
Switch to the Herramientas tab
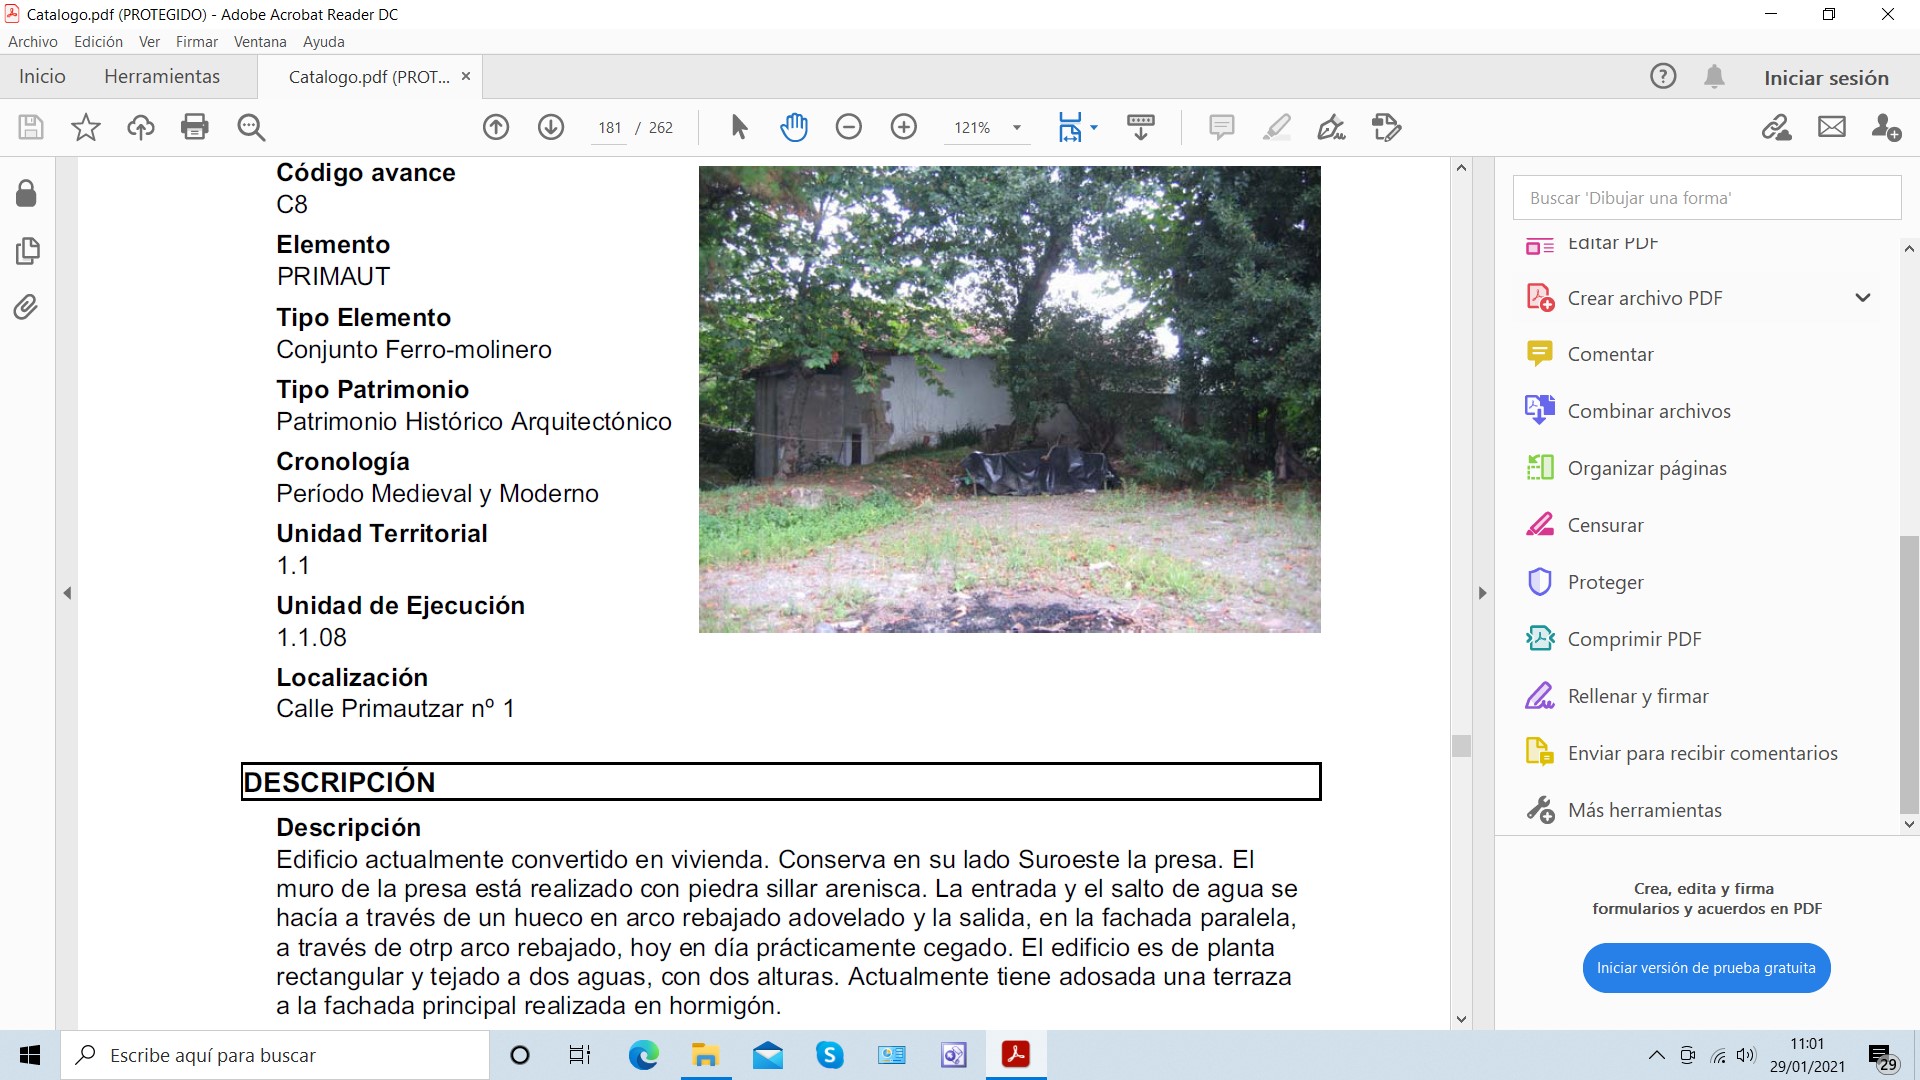pyautogui.click(x=162, y=77)
